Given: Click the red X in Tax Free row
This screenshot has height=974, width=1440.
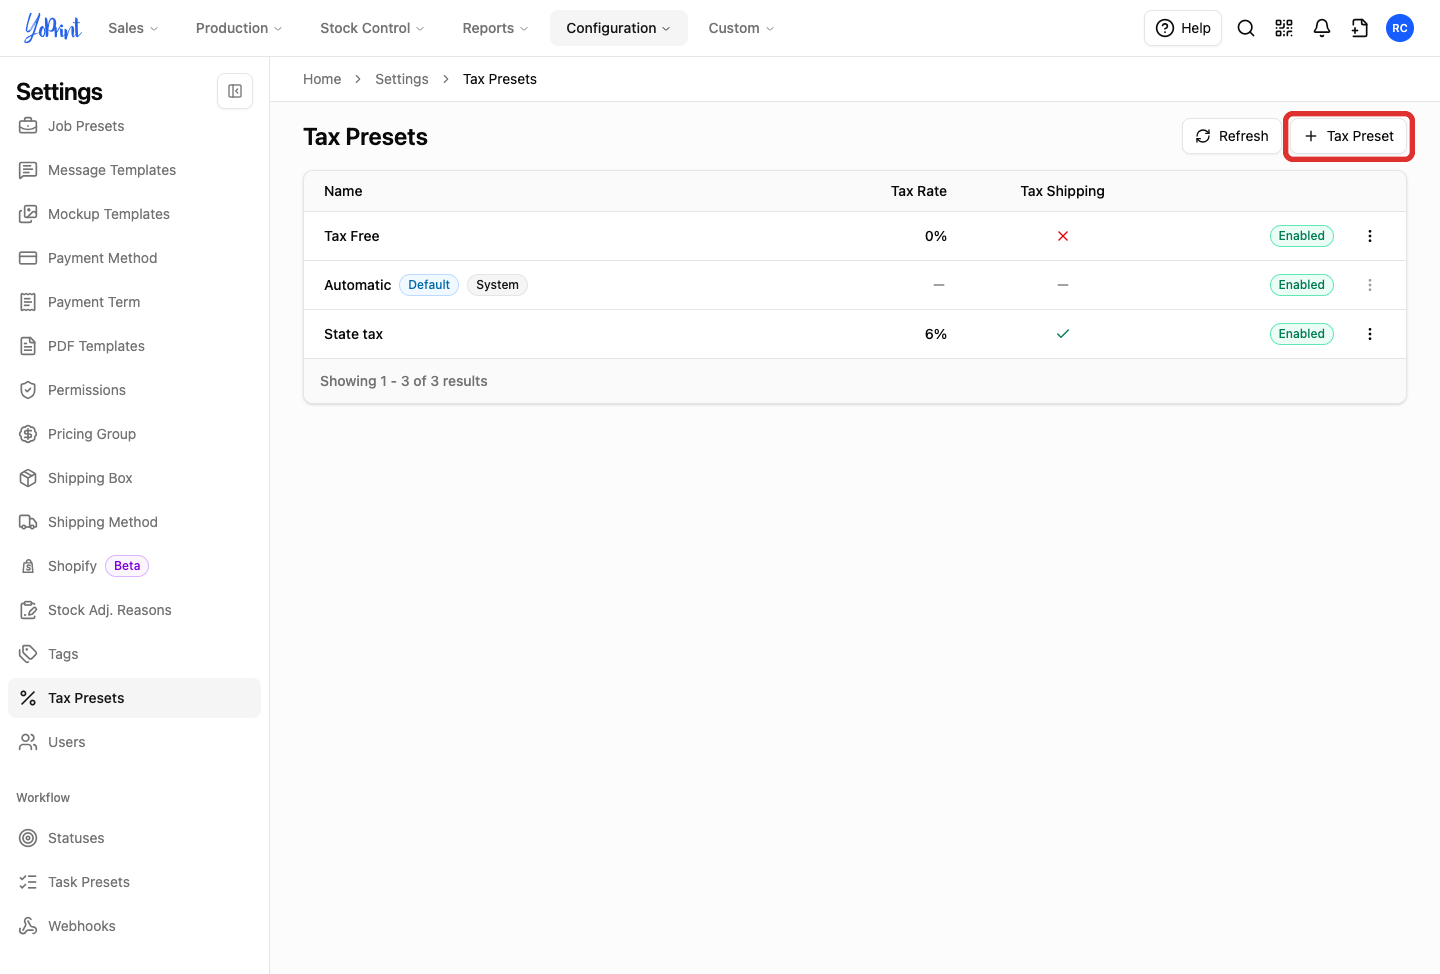Looking at the screenshot, I should [1063, 236].
